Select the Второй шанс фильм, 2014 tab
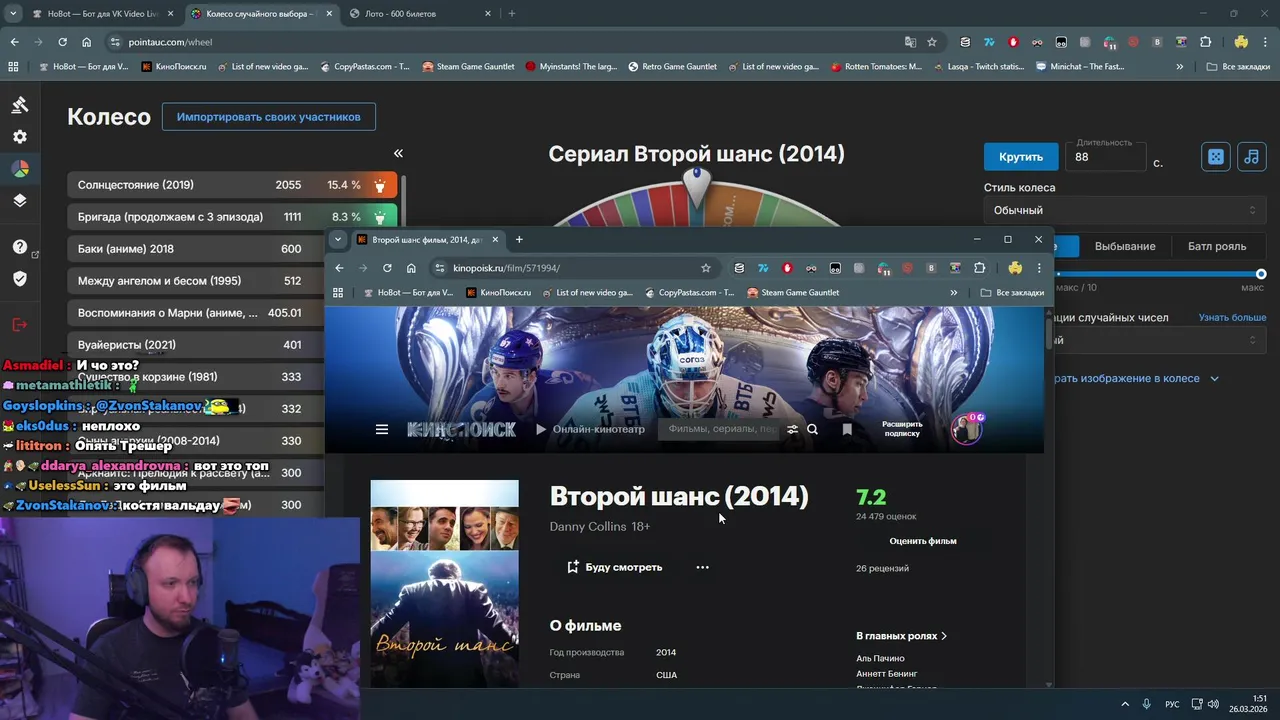1280x720 pixels. click(x=430, y=240)
